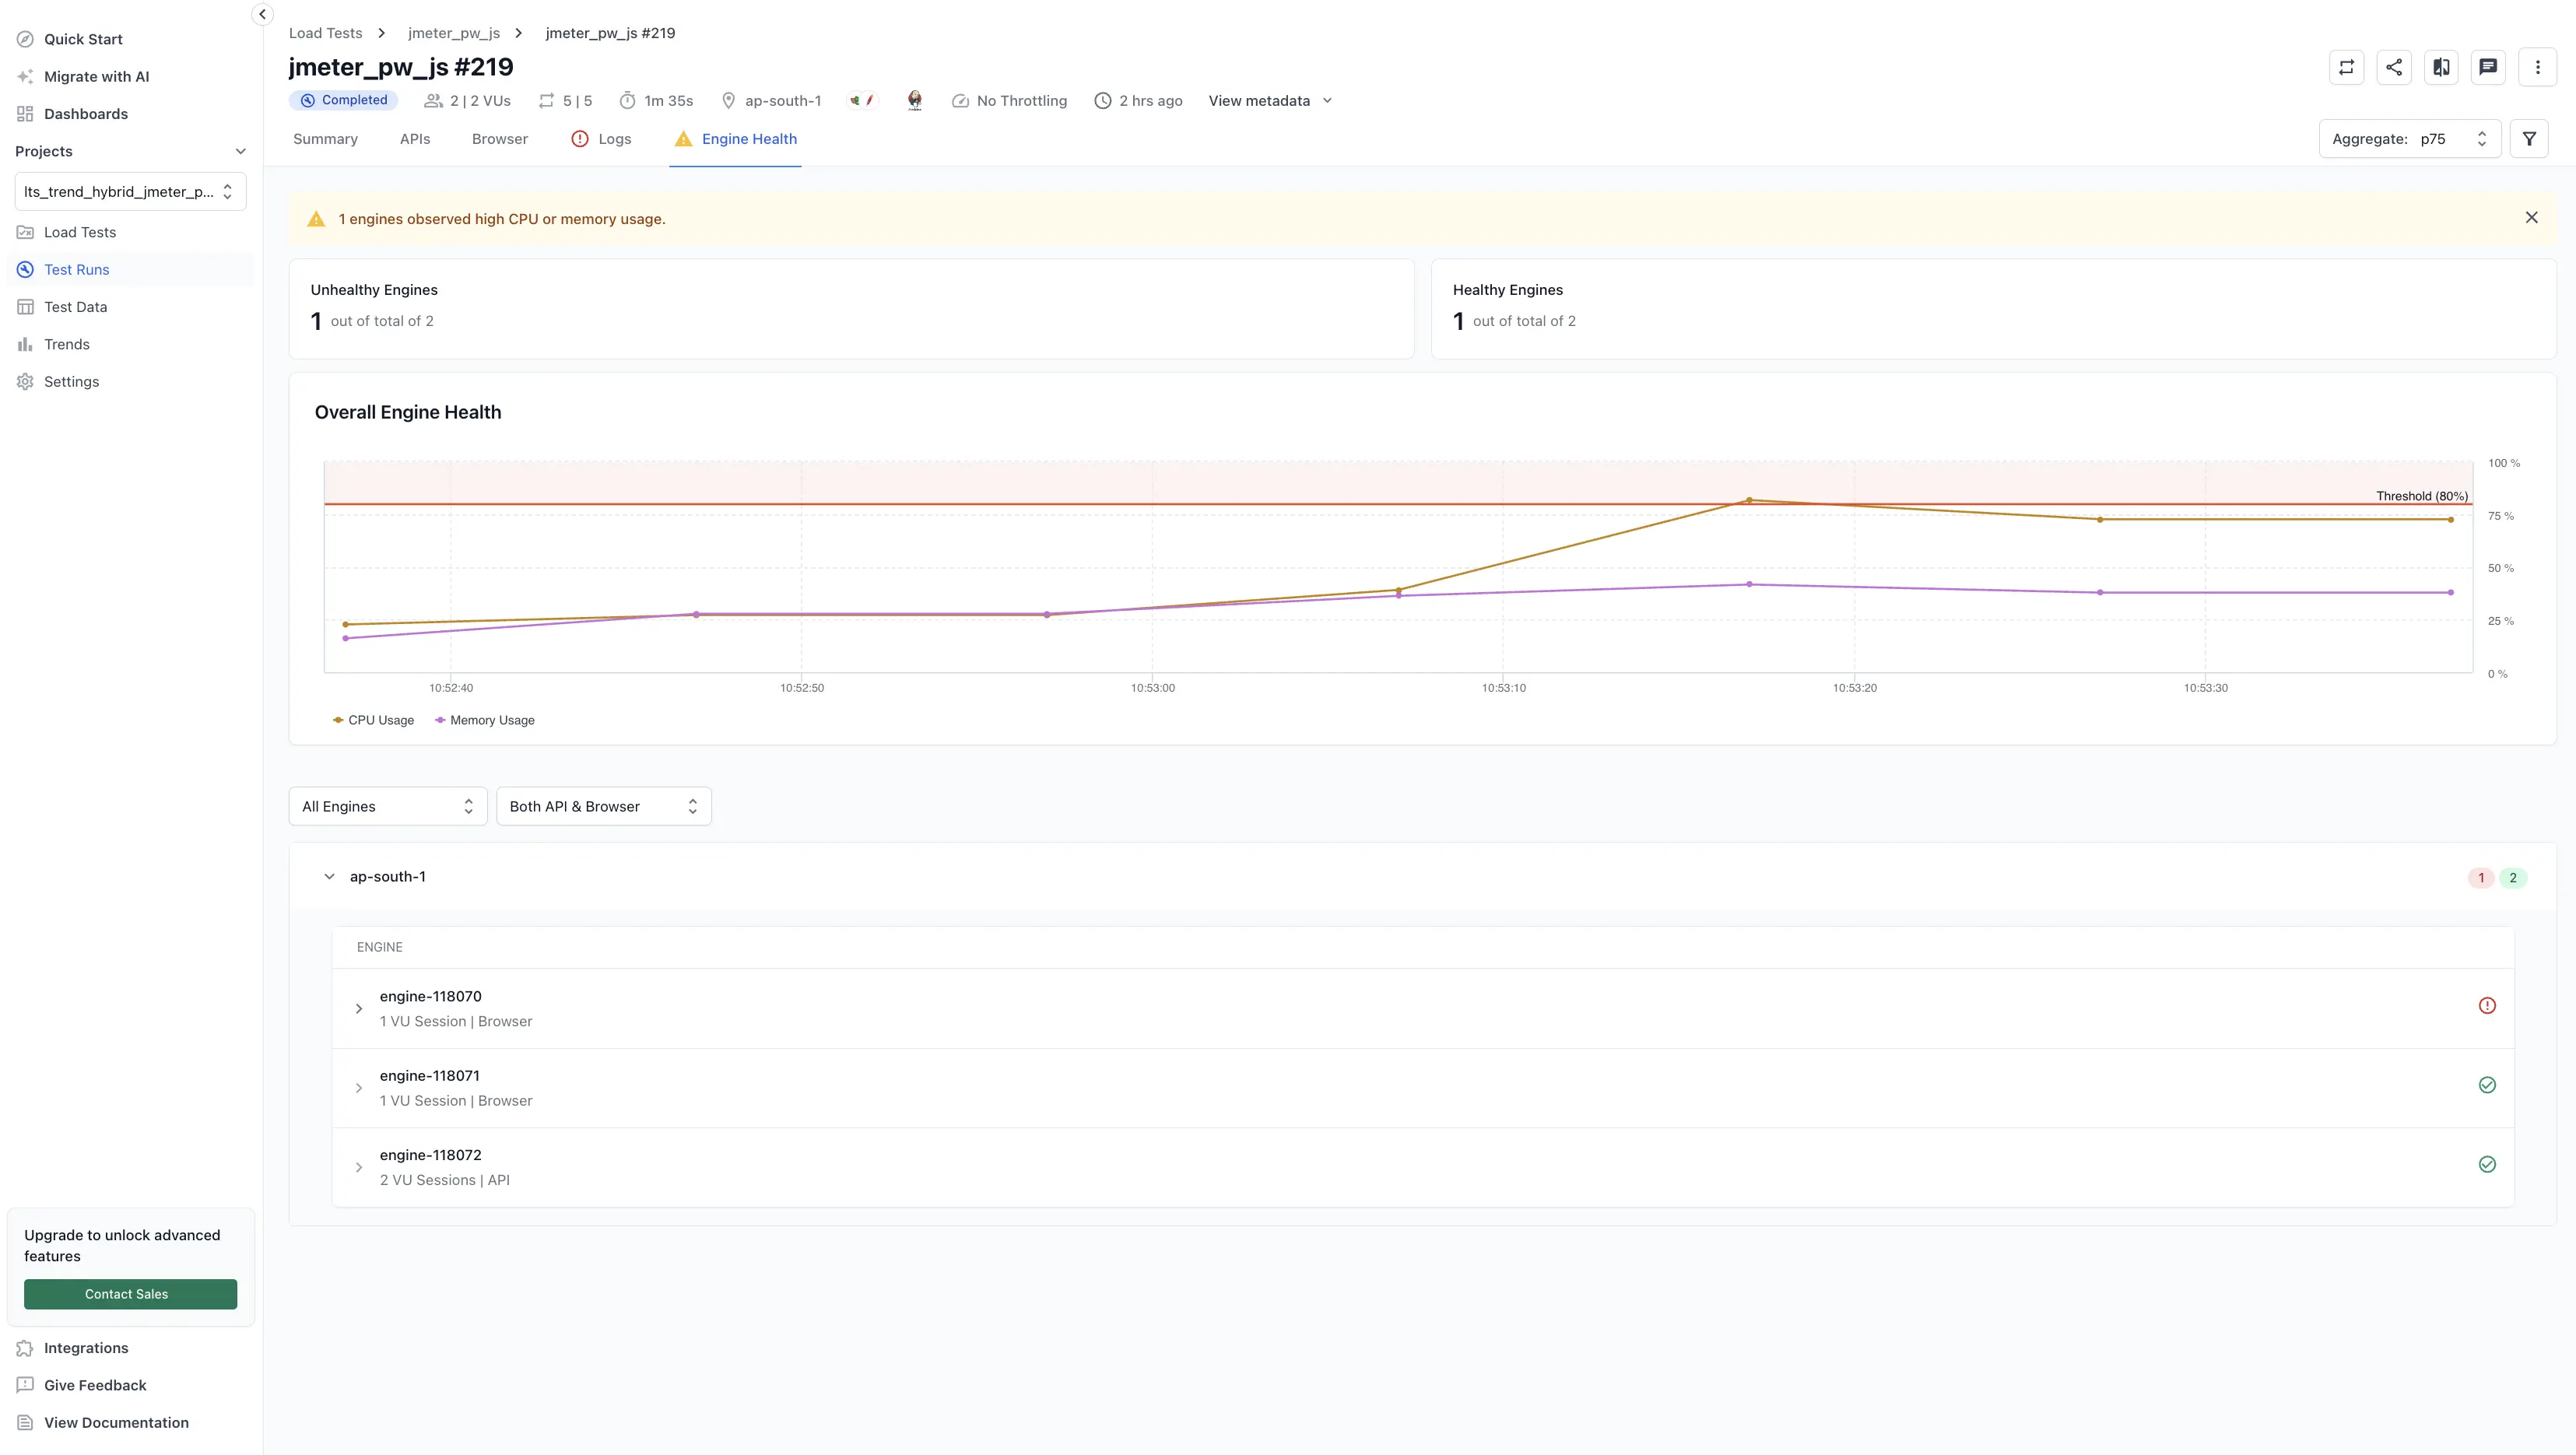2576x1455 pixels.
Task: Expand engine-118070 row
Action: click(x=359, y=1009)
